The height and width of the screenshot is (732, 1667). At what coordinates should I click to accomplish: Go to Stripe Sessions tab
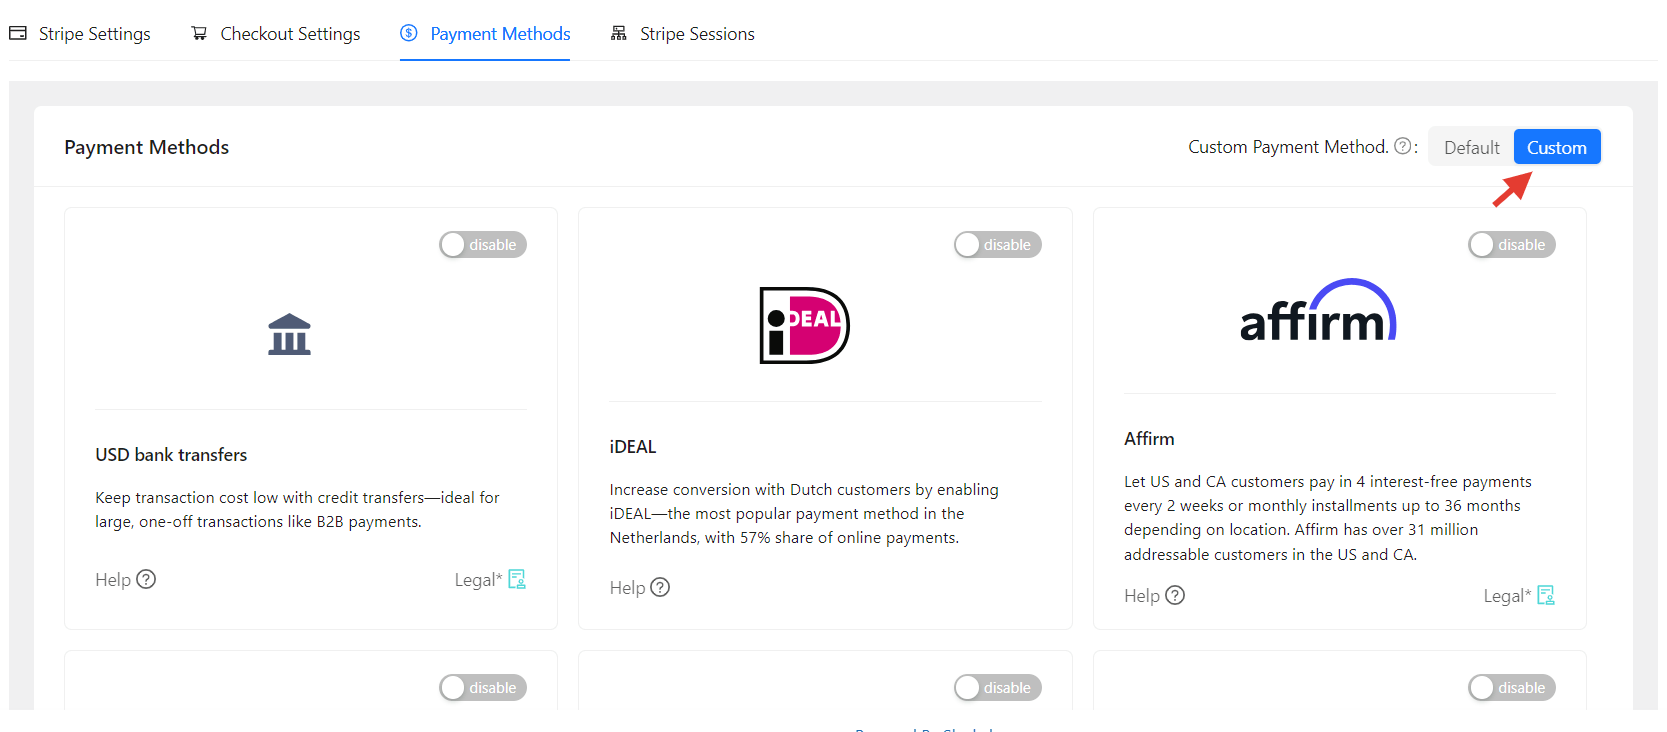tap(683, 34)
